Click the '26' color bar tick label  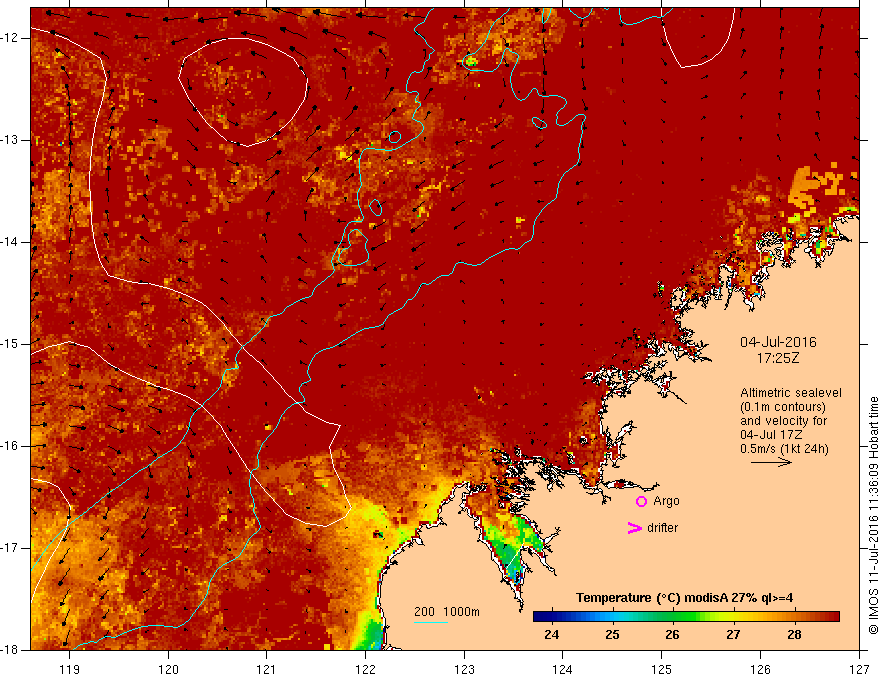tap(672, 635)
